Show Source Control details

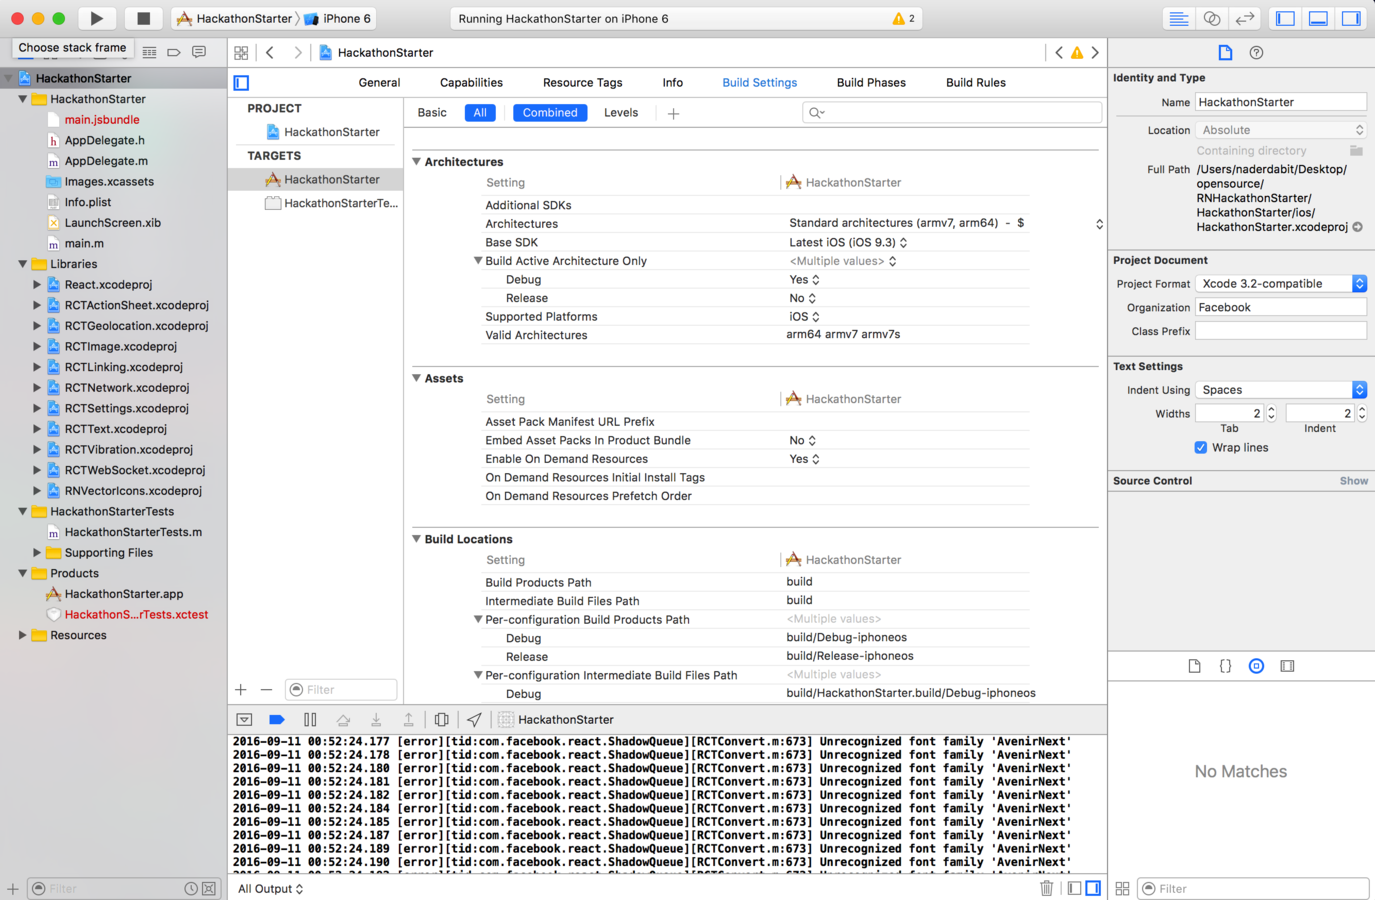[1353, 481]
